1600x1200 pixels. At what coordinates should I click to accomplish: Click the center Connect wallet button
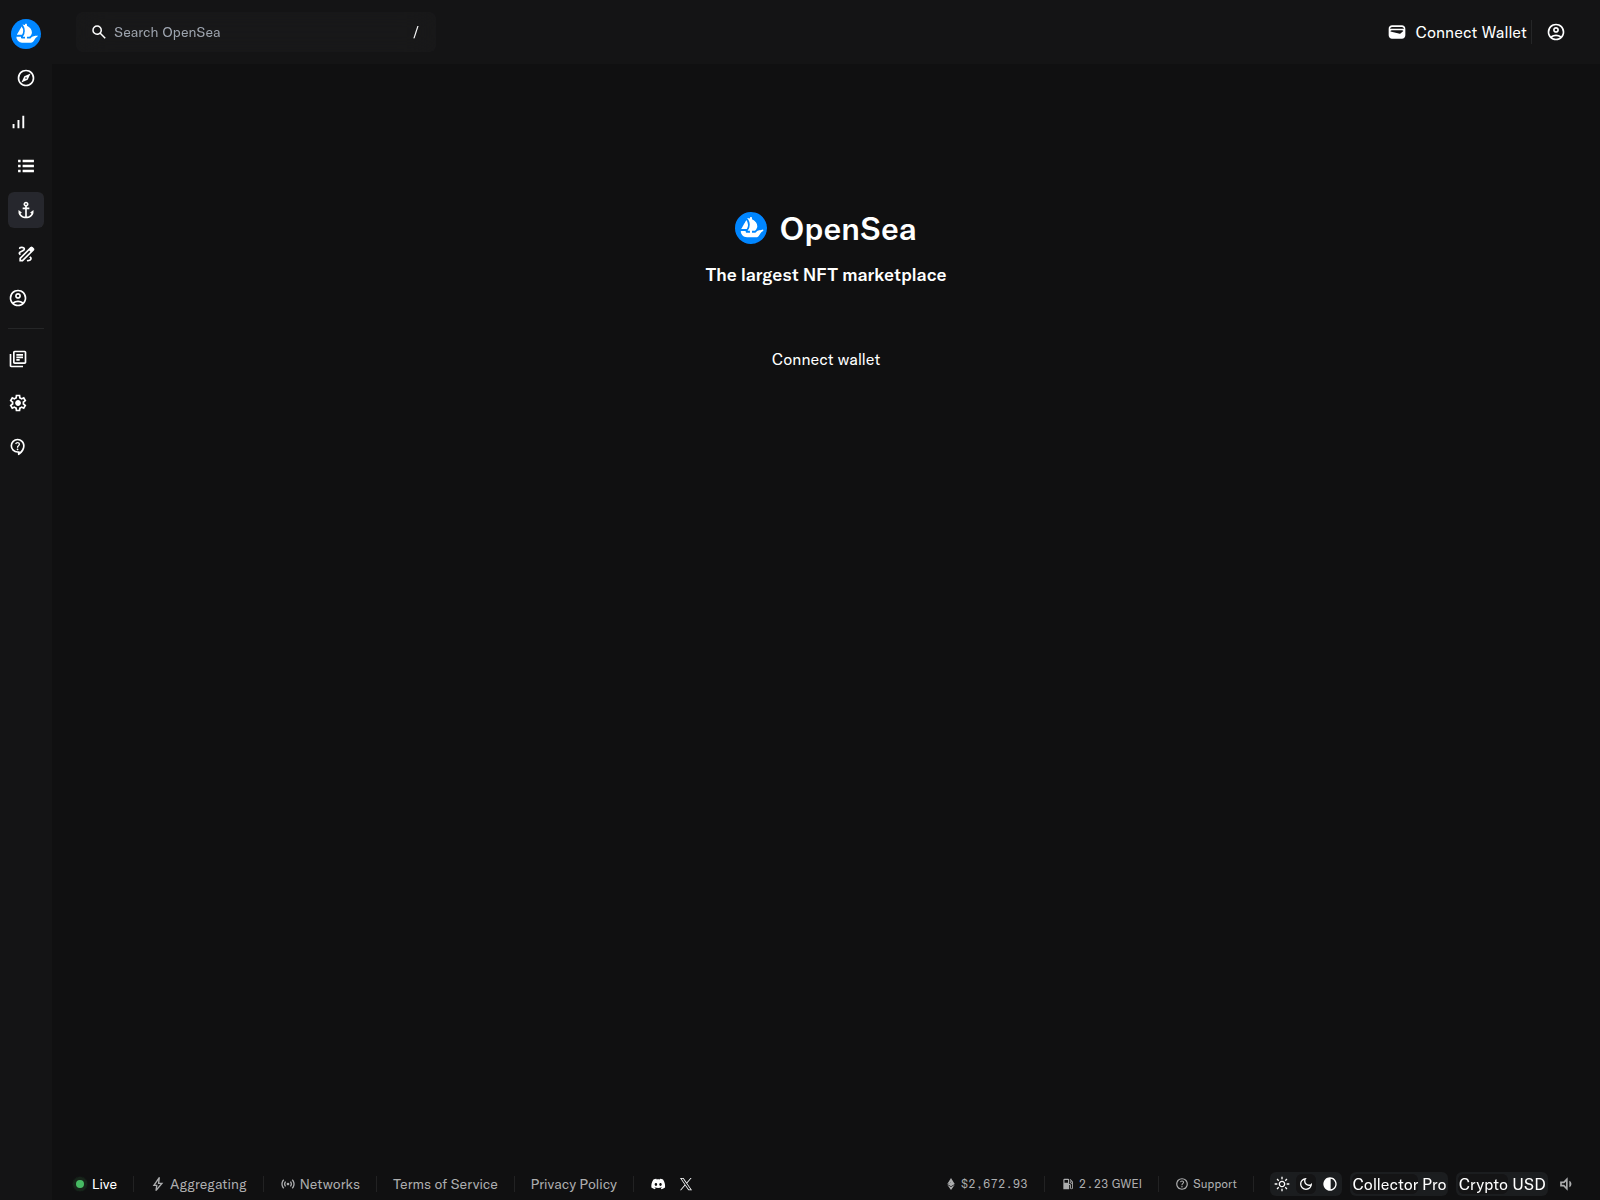826,359
